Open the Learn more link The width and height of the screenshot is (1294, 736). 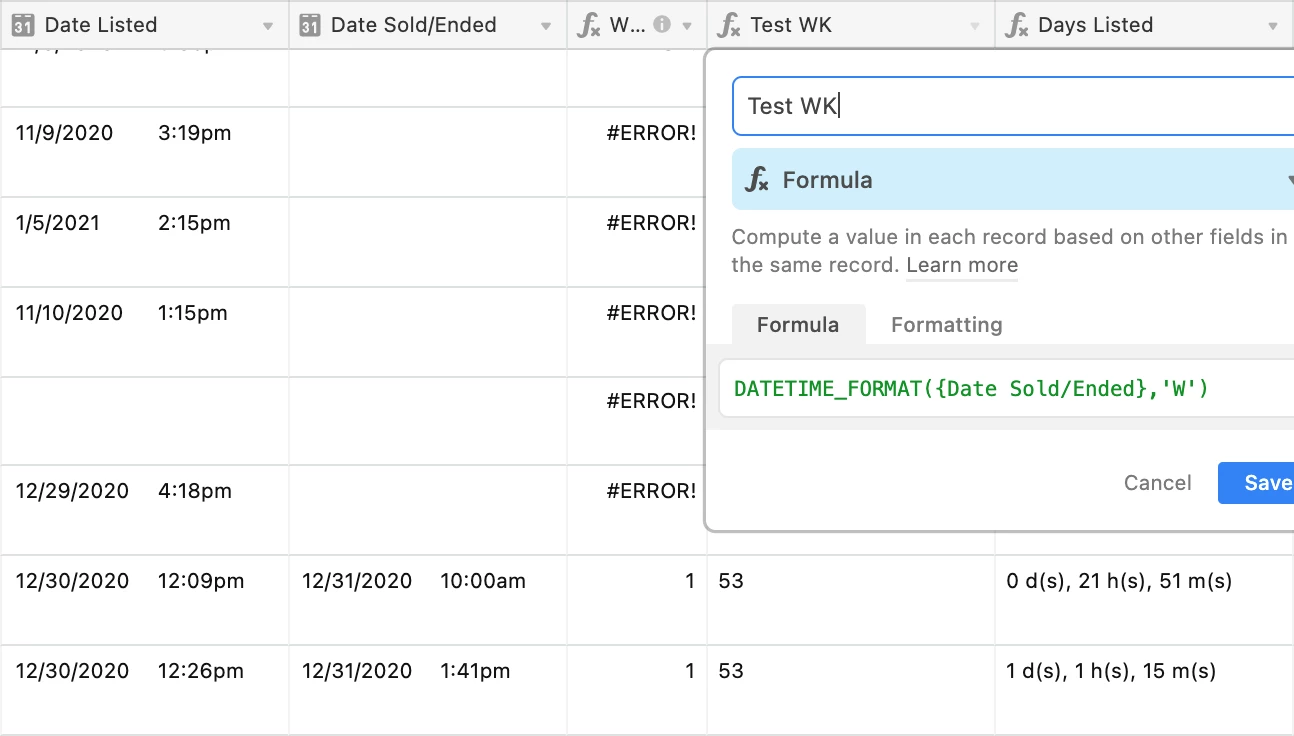(962, 266)
